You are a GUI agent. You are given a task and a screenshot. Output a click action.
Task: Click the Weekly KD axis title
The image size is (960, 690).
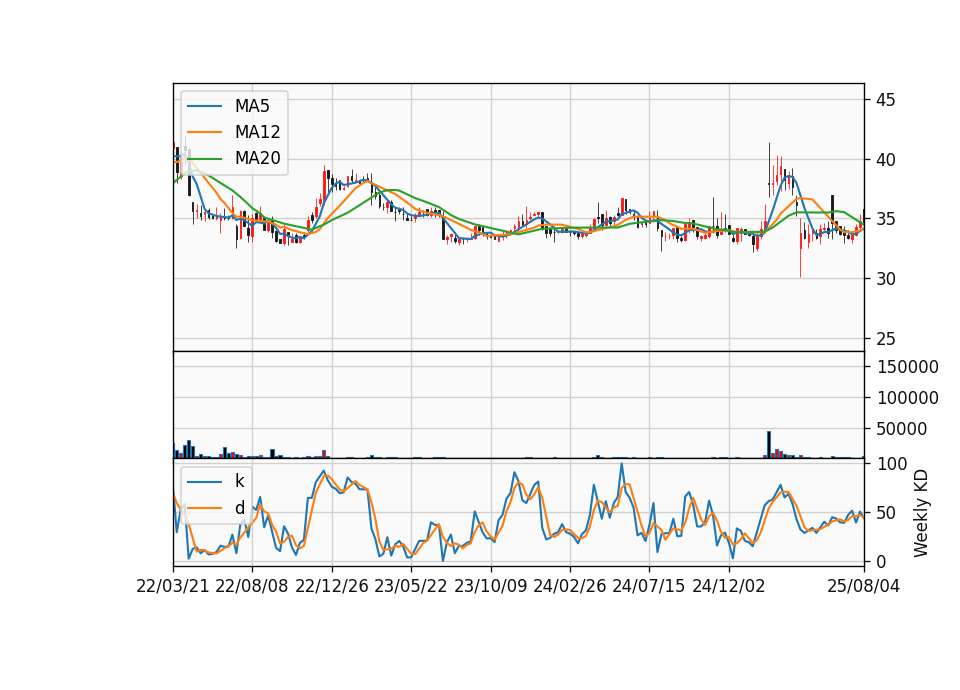click(x=921, y=513)
